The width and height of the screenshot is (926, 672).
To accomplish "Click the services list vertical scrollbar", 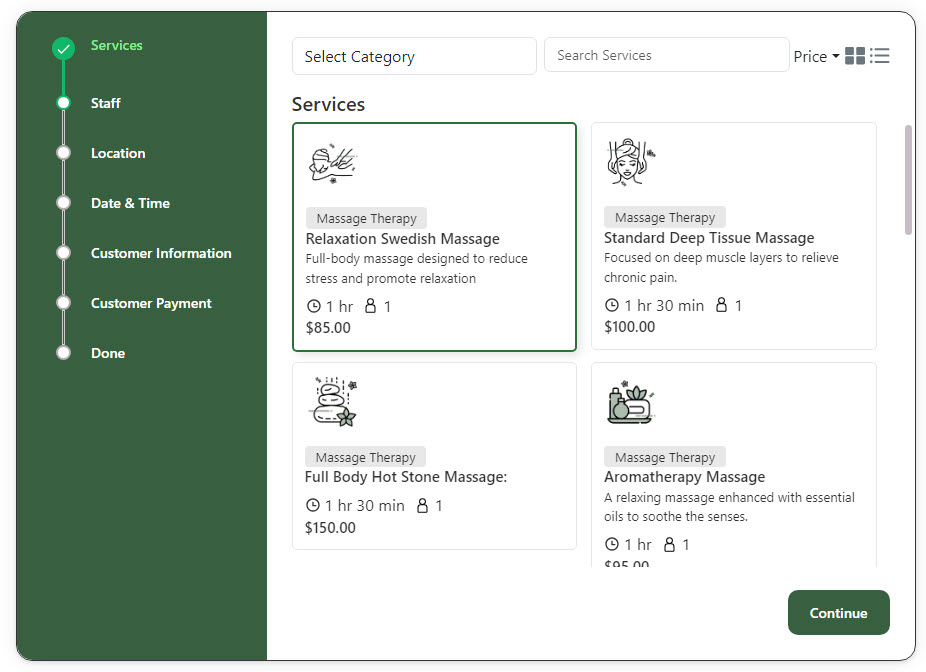I will pos(908,180).
